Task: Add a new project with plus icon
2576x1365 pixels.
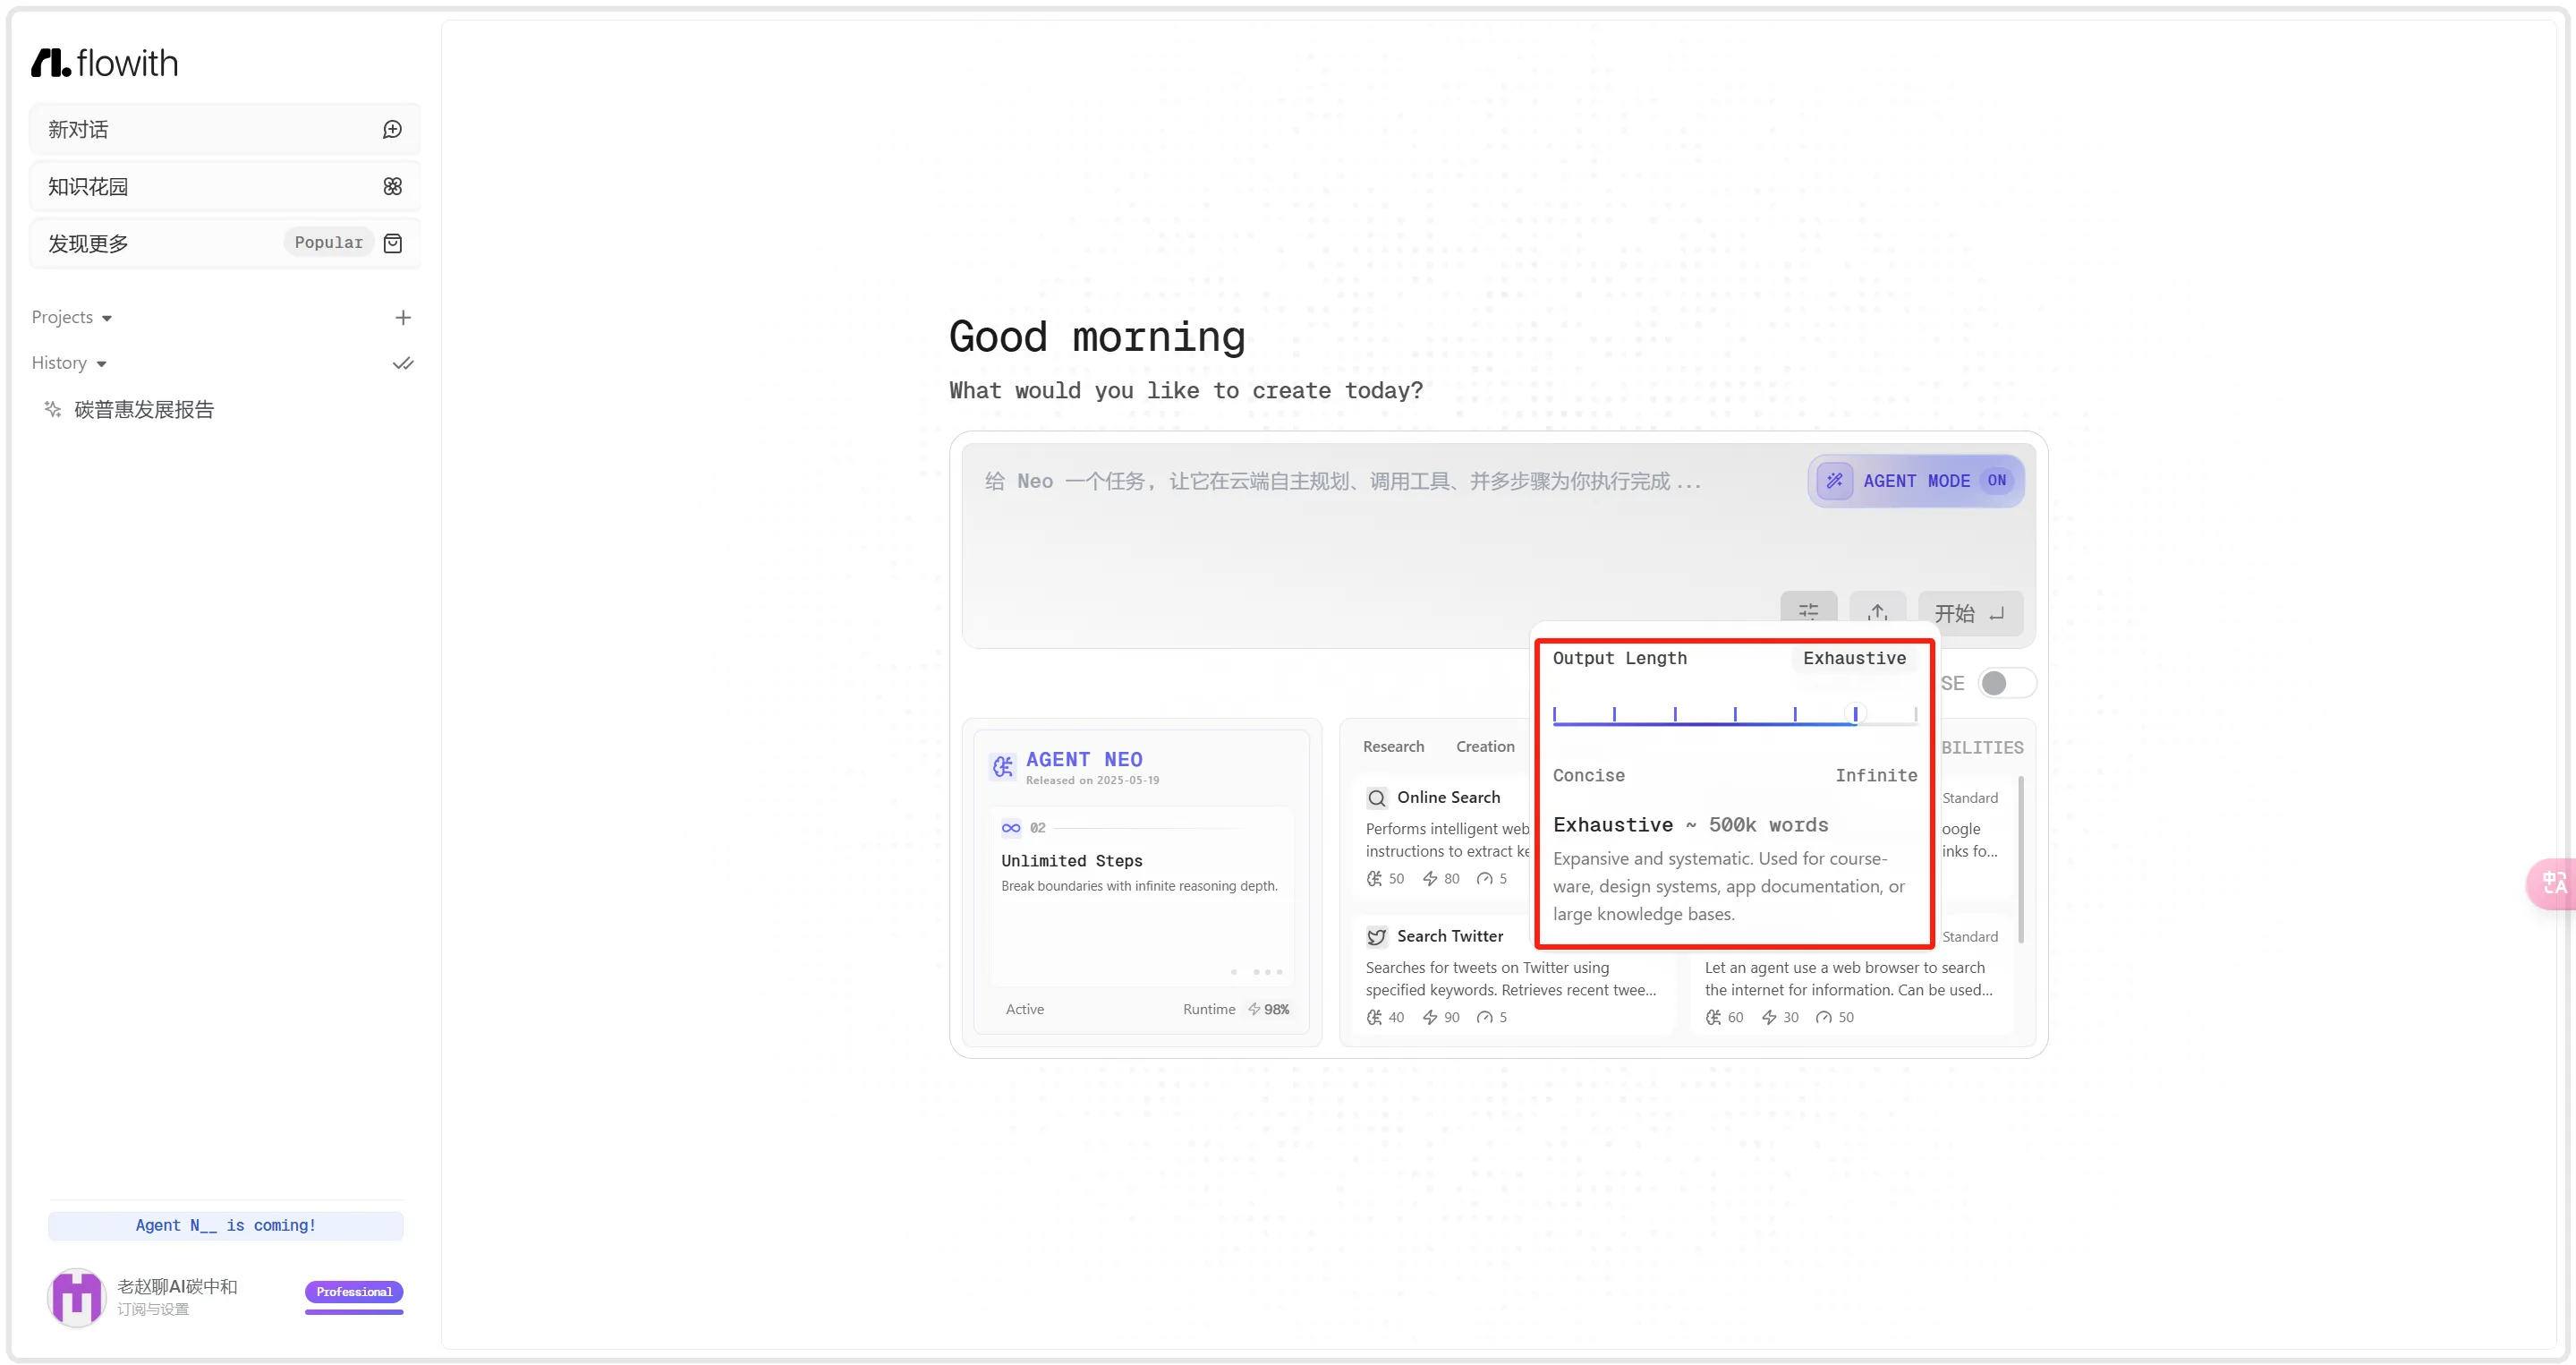Action: point(403,318)
